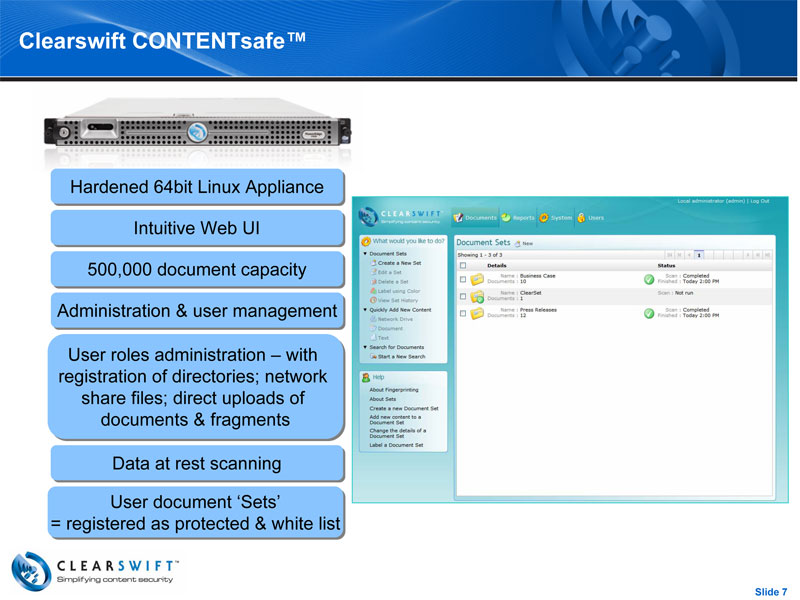Screen dimensions: 800x600
Task: Check the Press Releases row checkbox
Action: tap(463, 313)
